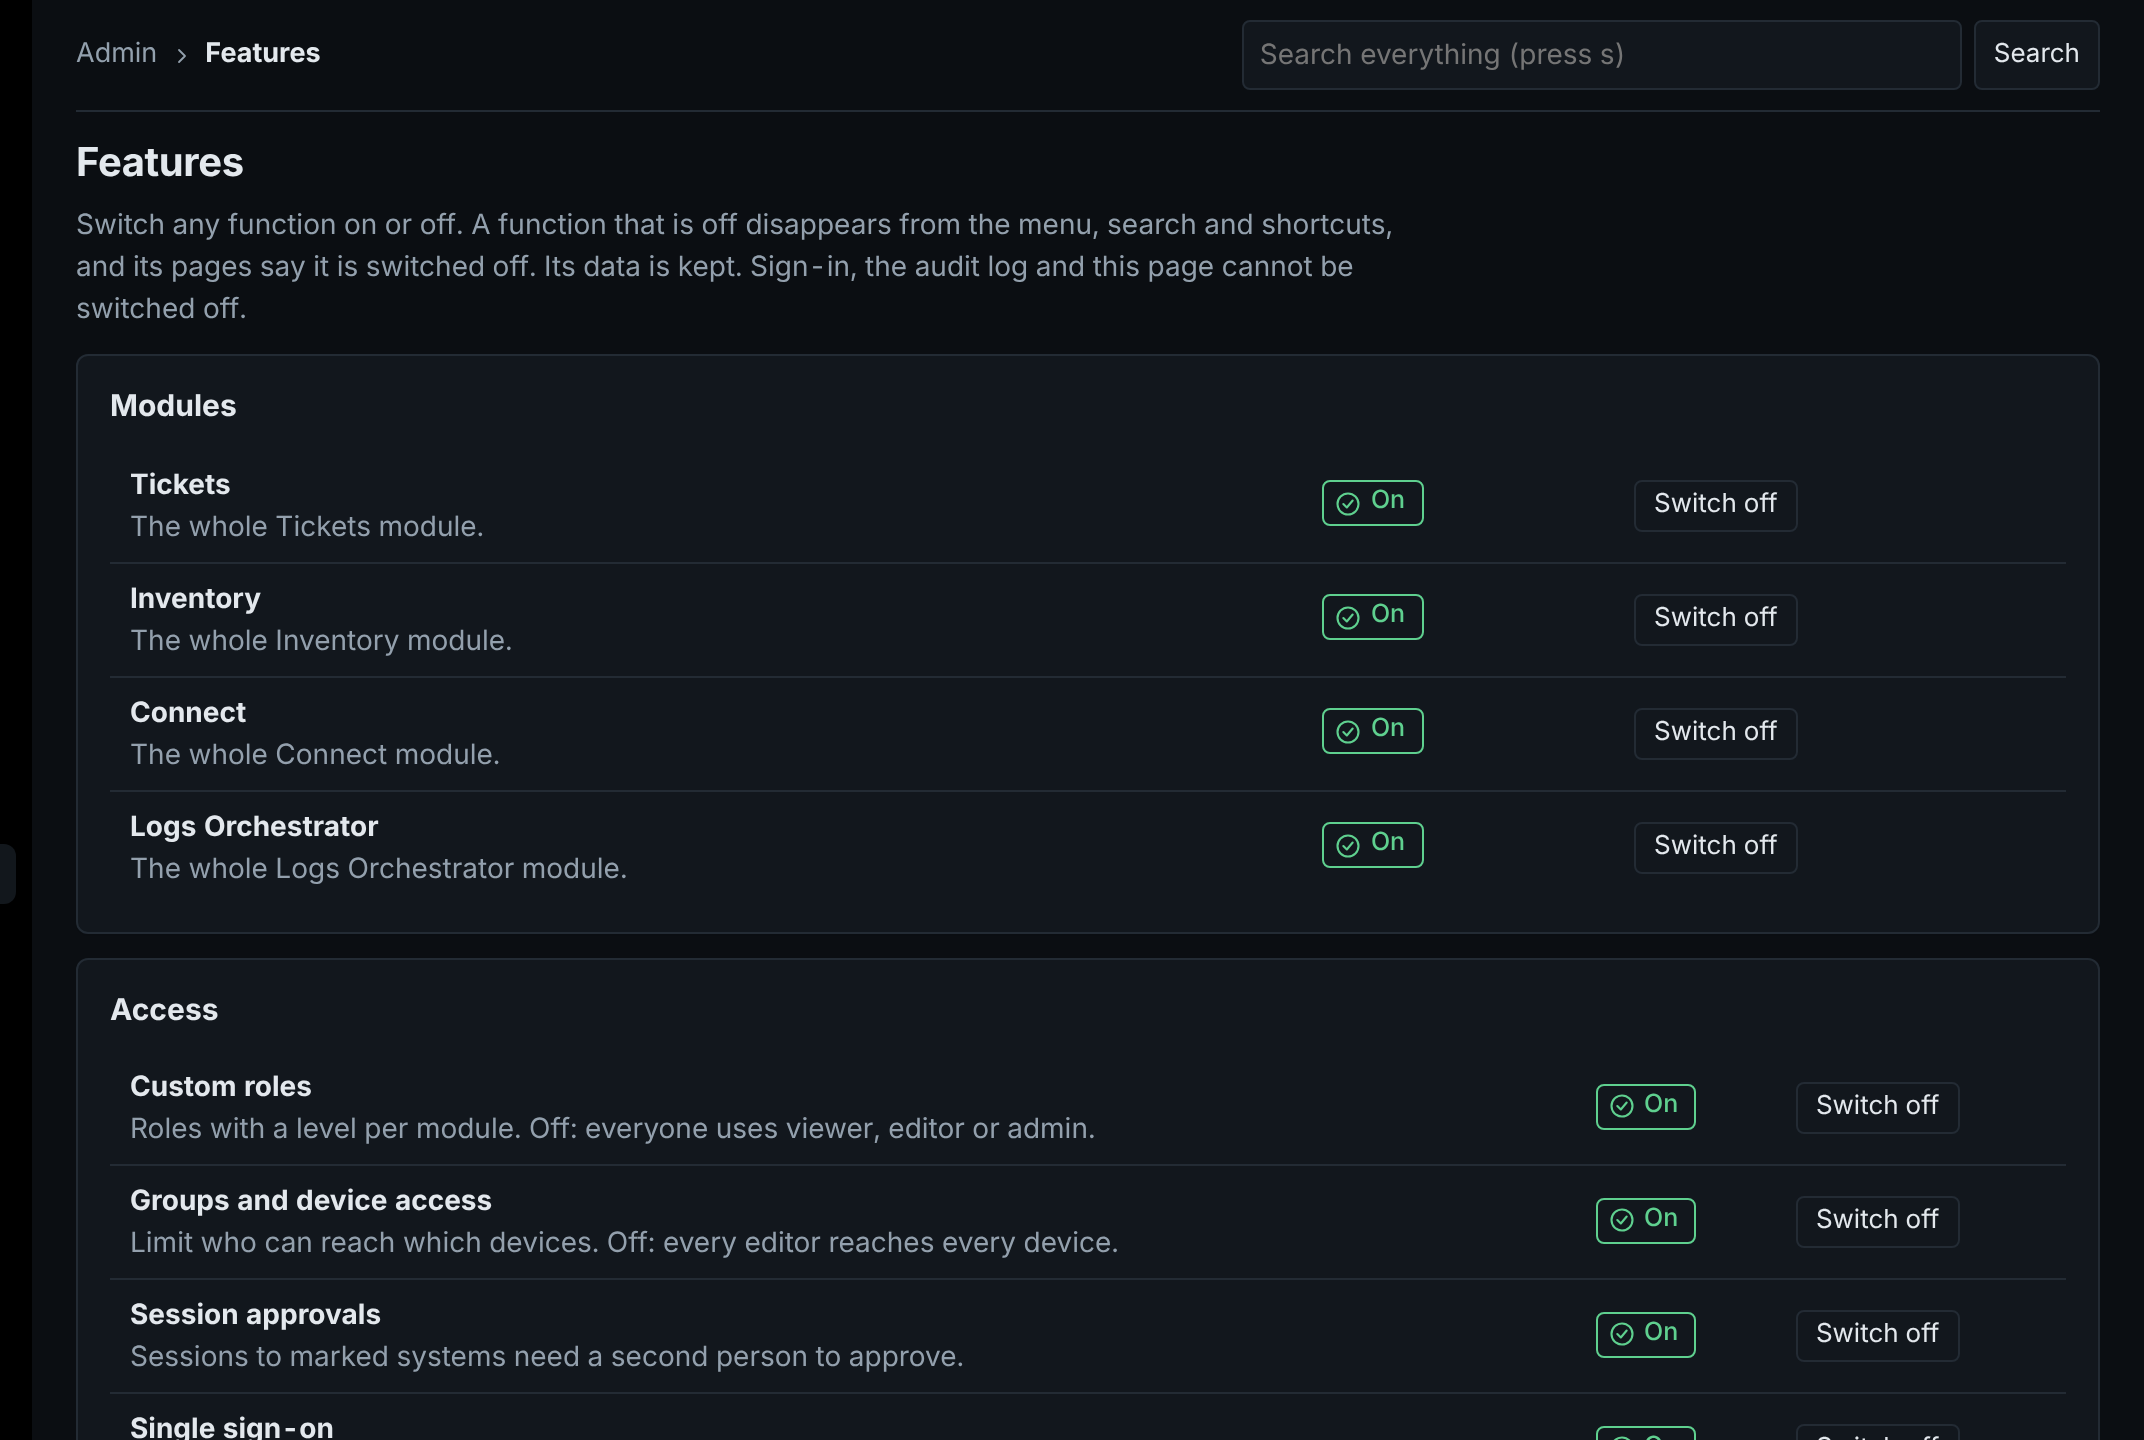
Task: Click the Search button
Action: coord(2036,54)
